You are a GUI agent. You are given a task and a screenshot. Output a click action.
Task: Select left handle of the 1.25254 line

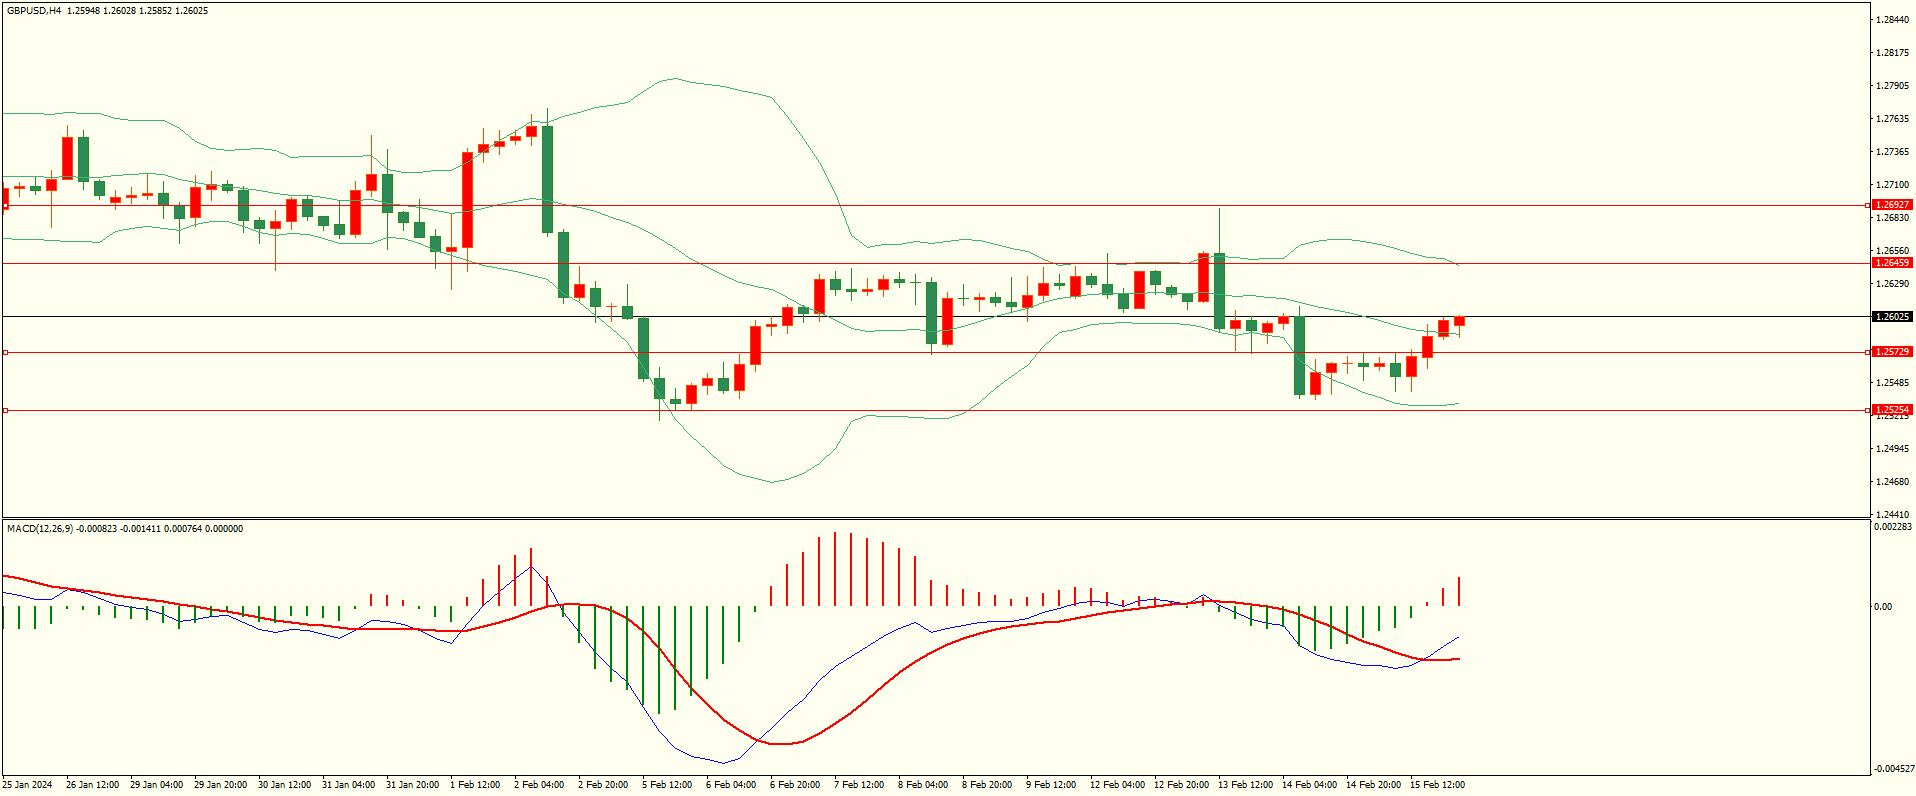5,411
